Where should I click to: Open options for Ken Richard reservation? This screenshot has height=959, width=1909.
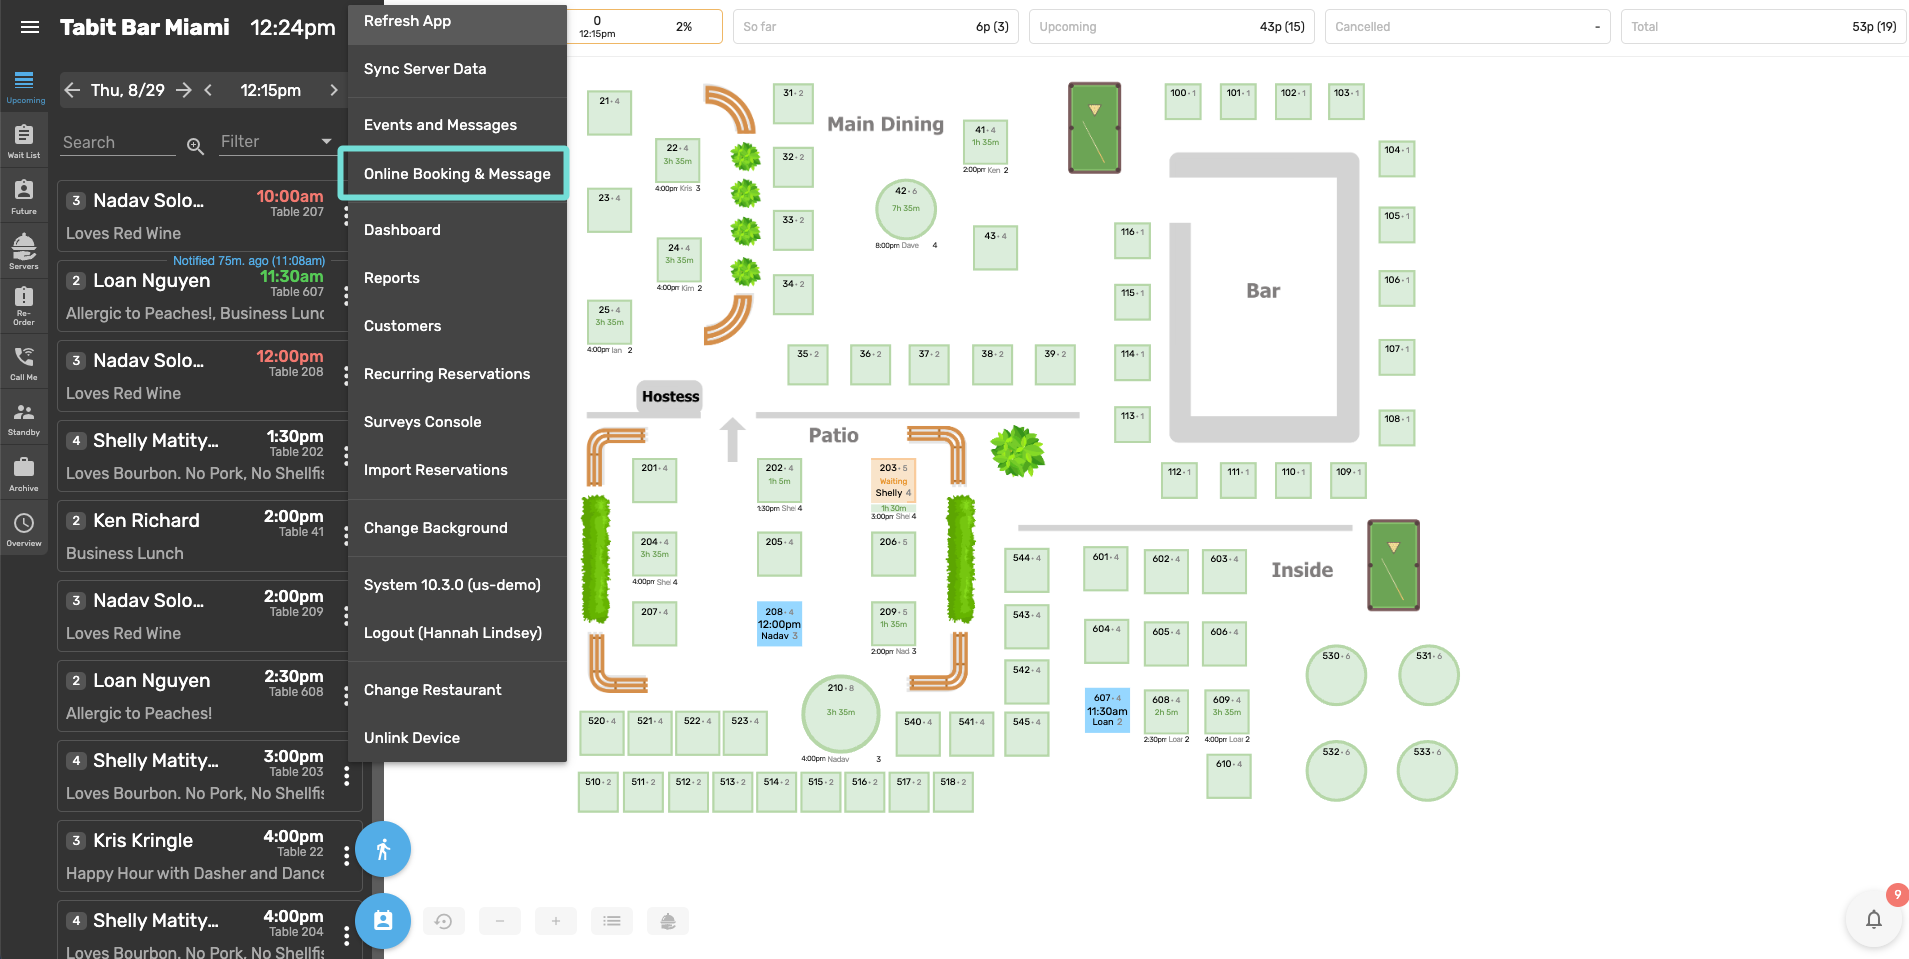[x=346, y=536]
